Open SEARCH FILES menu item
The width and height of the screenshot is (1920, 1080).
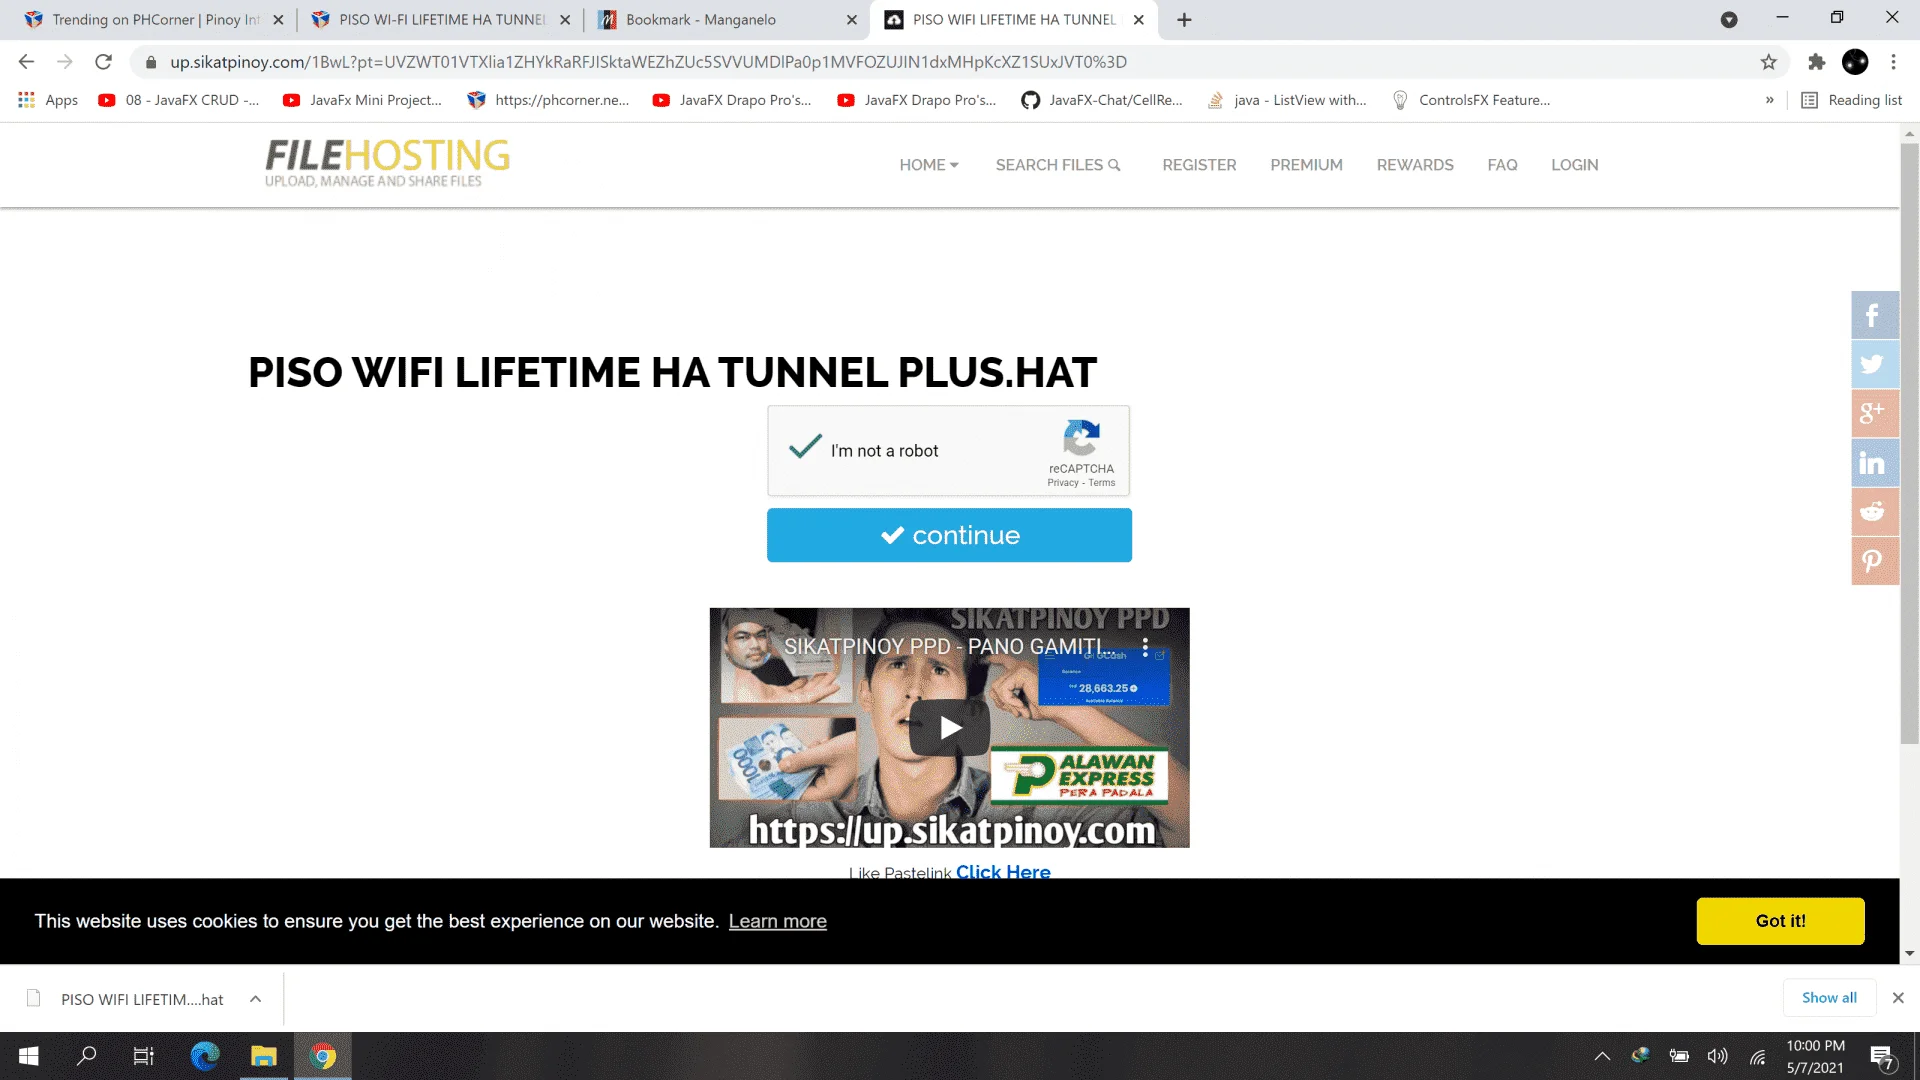[1058, 165]
